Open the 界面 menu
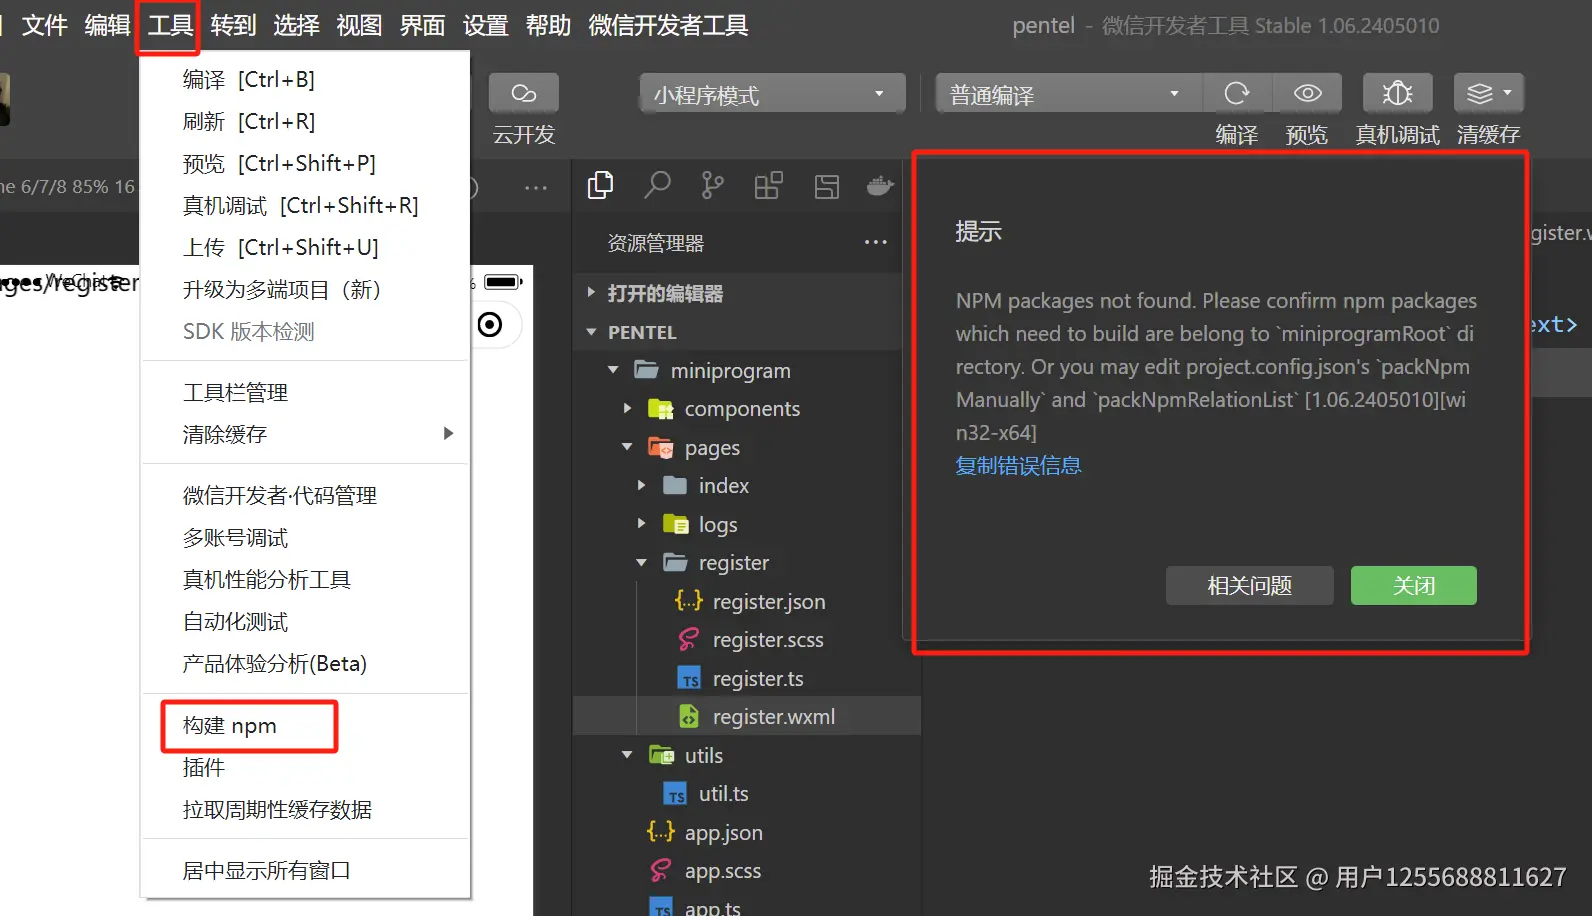The image size is (1592, 916). (422, 25)
